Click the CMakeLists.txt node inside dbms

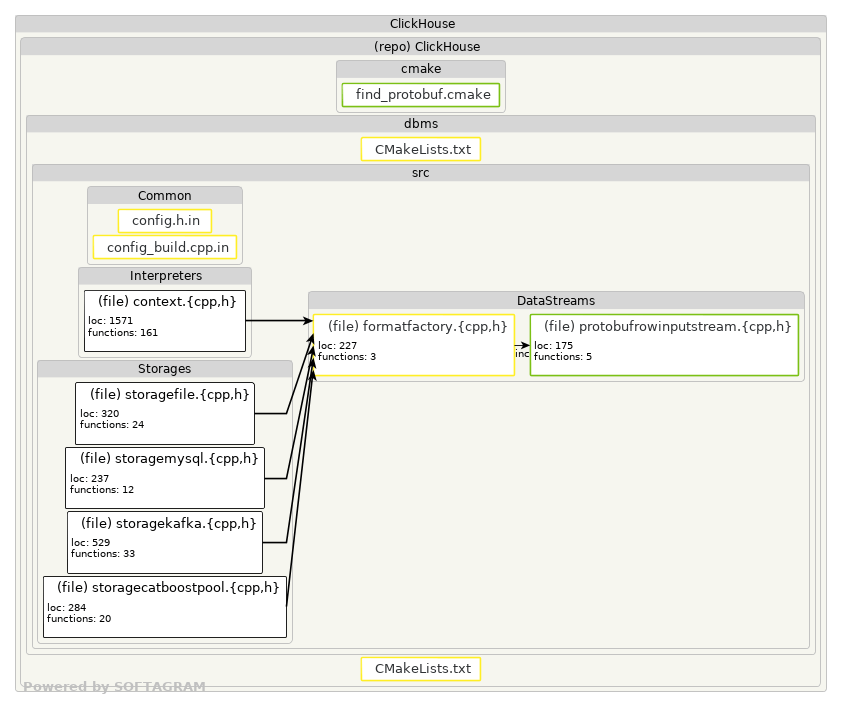[x=421, y=149]
